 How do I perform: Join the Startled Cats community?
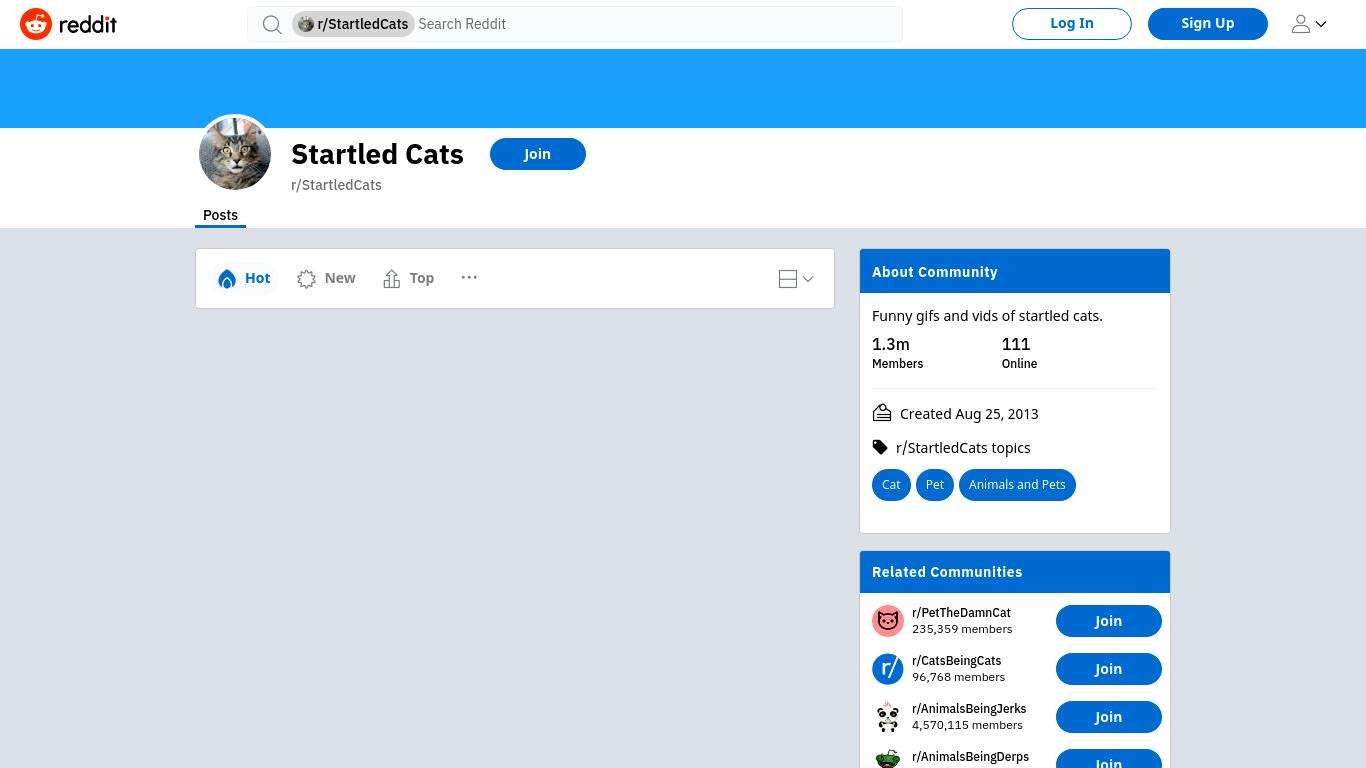click(538, 154)
